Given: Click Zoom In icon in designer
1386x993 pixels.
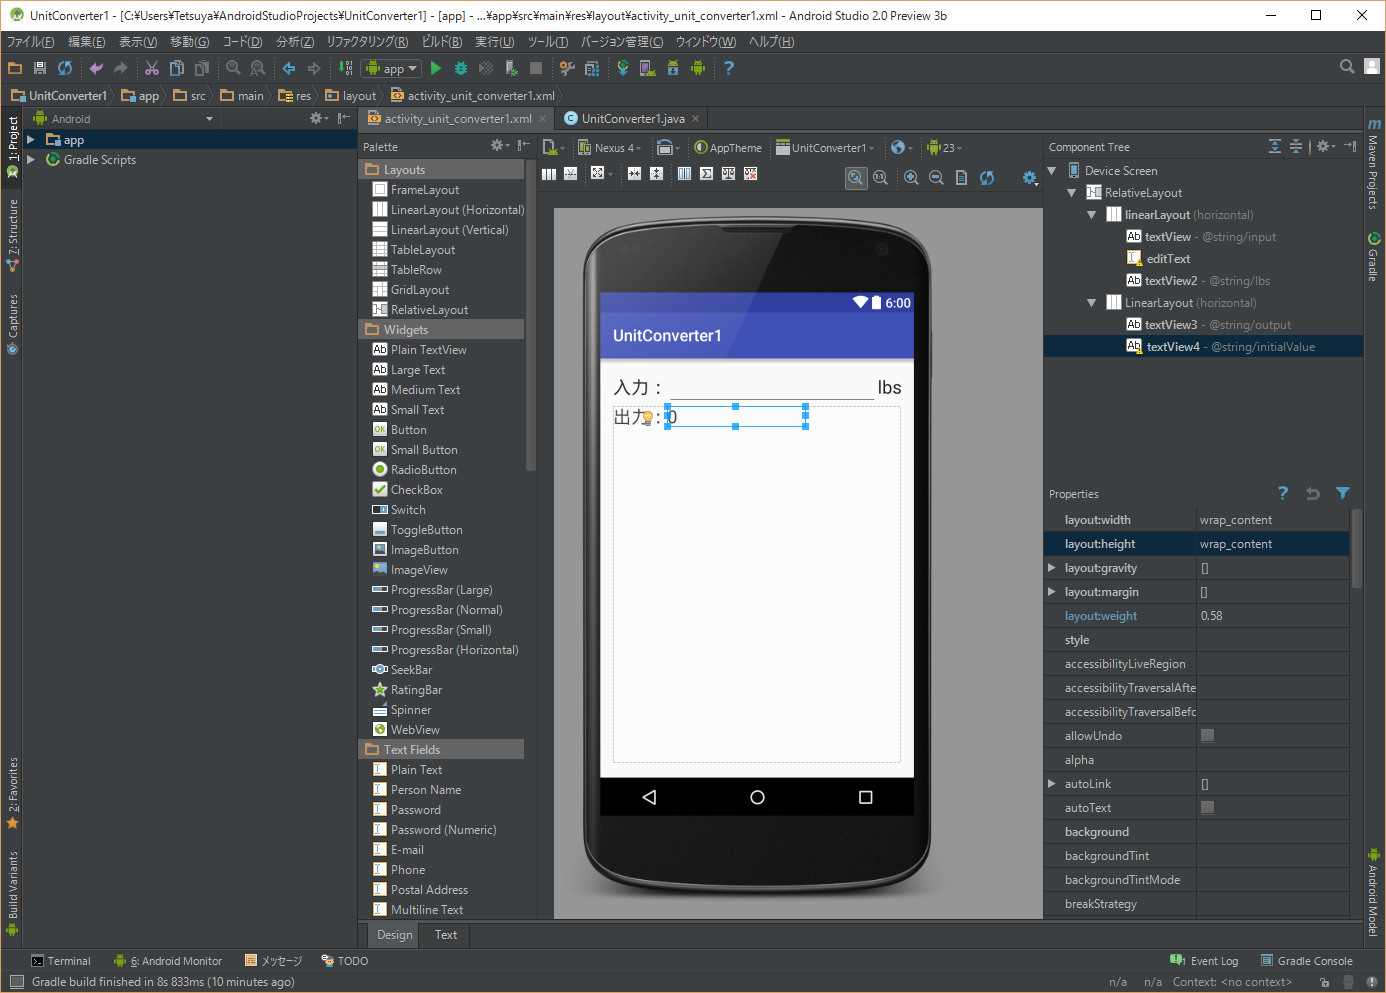Looking at the screenshot, I should tap(911, 177).
